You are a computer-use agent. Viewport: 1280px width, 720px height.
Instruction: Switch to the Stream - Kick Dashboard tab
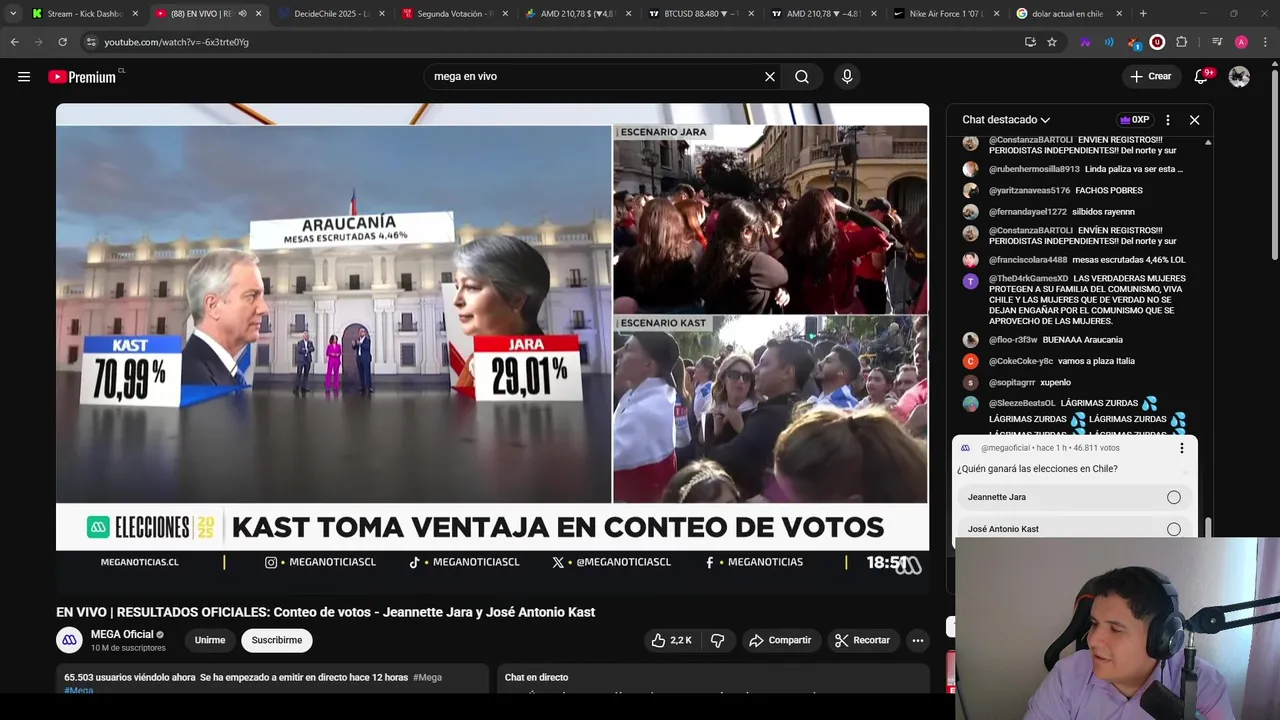[x=83, y=14]
